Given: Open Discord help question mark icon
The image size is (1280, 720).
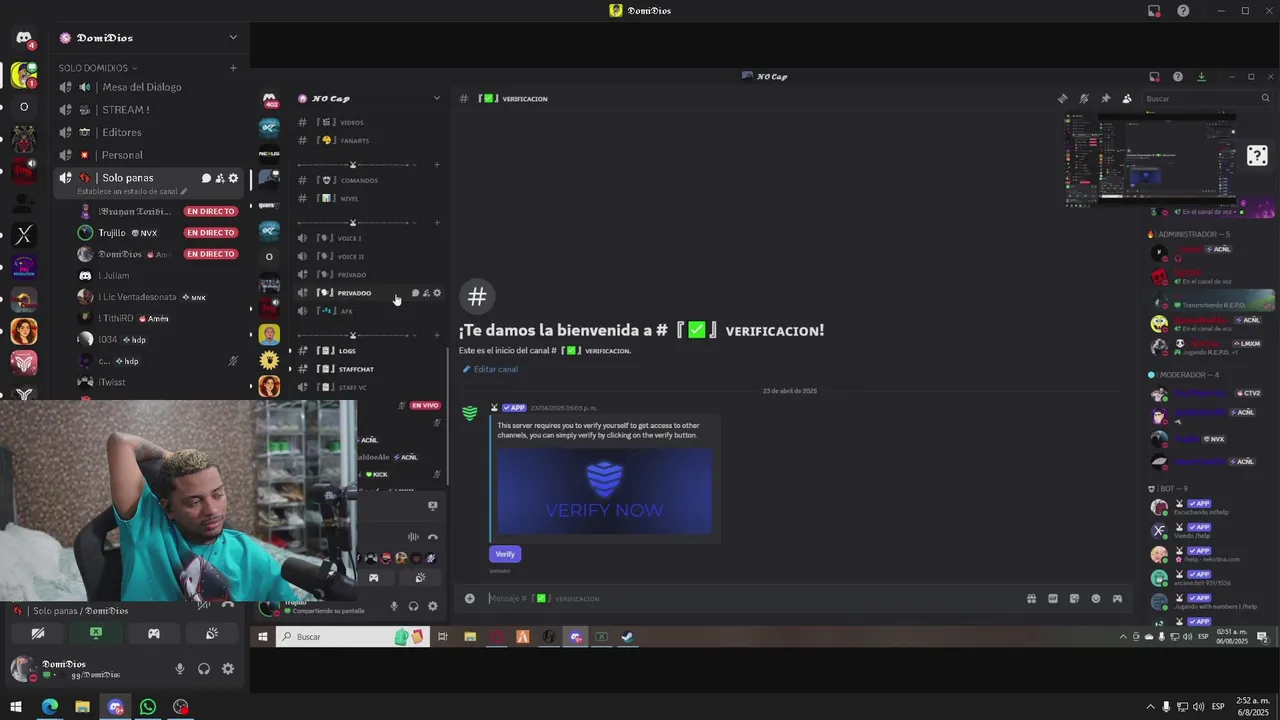Looking at the screenshot, I should coord(1183,11).
